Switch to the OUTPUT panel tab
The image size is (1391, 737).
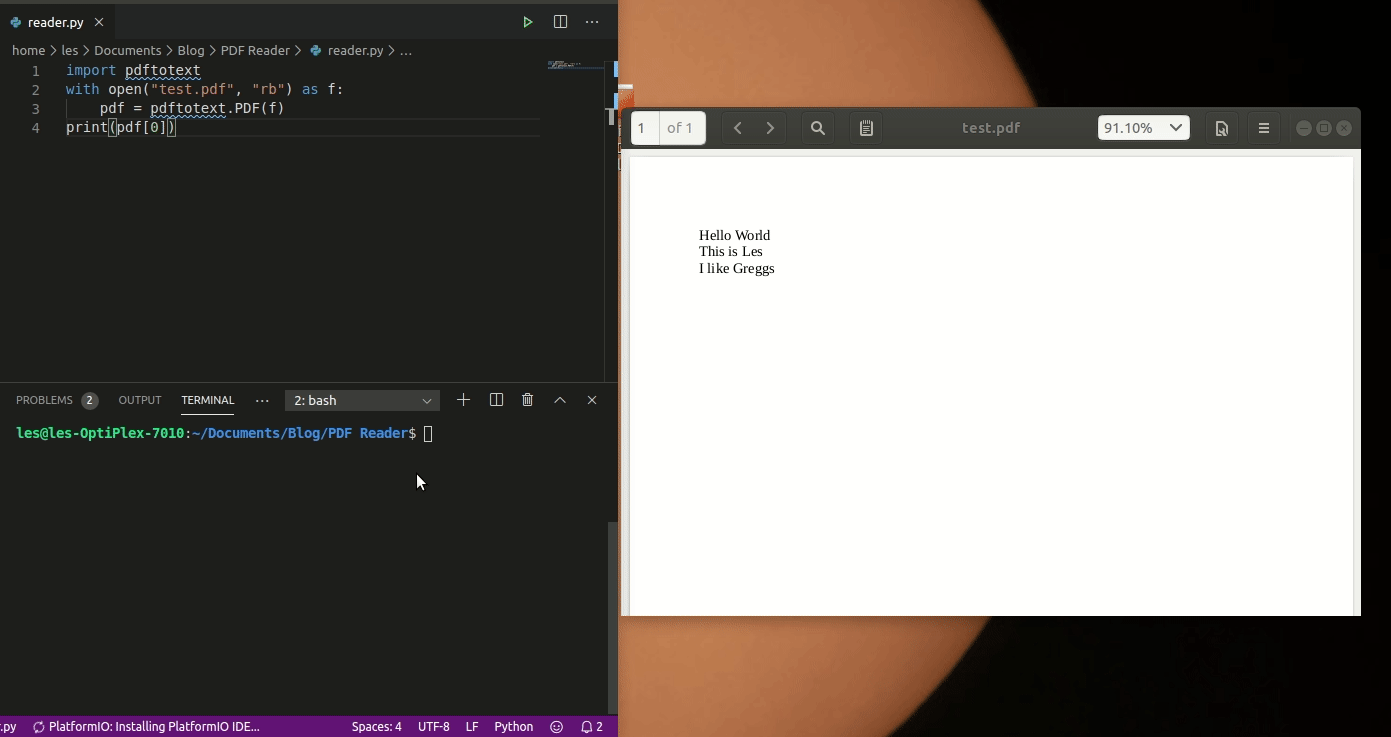tap(139, 400)
